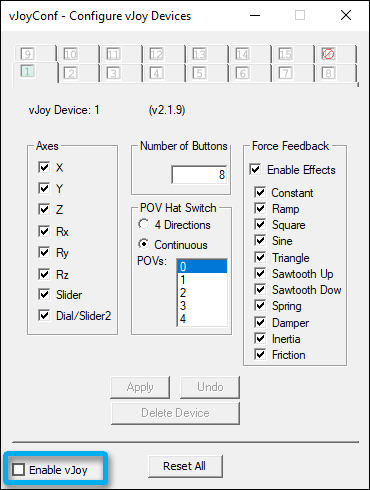The height and width of the screenshot is (490, 370).
Task: Disable the Enable Effects checkbox
Action: tap(255, 169)
